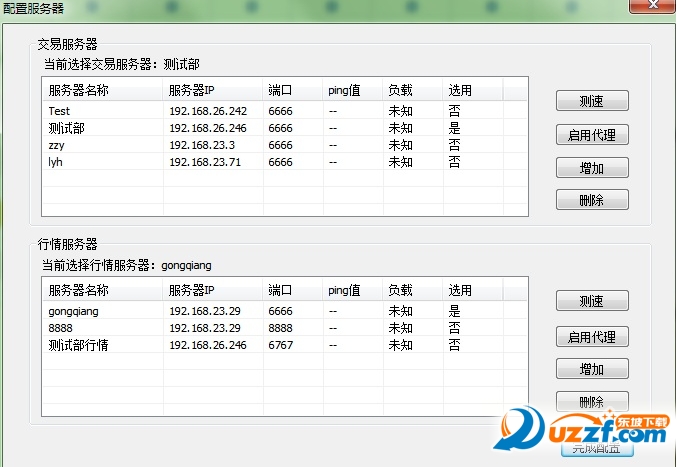677x467 pixels.
Task: Click IP address 192.168.23.3
Action: [202, 145]
